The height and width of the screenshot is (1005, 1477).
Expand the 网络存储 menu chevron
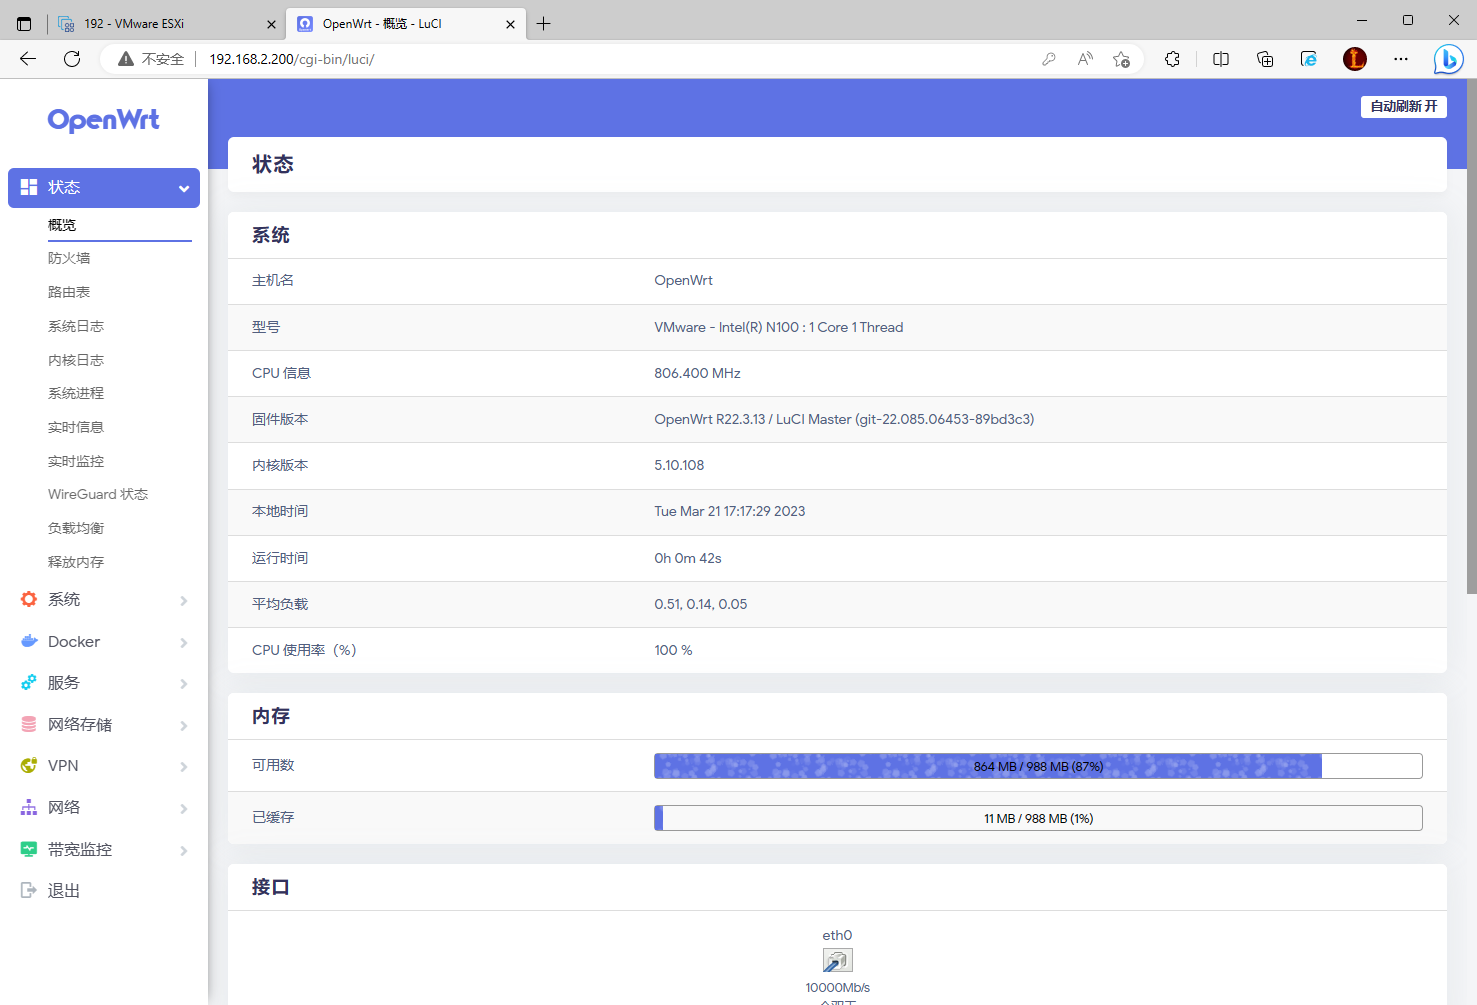[184, 725]
